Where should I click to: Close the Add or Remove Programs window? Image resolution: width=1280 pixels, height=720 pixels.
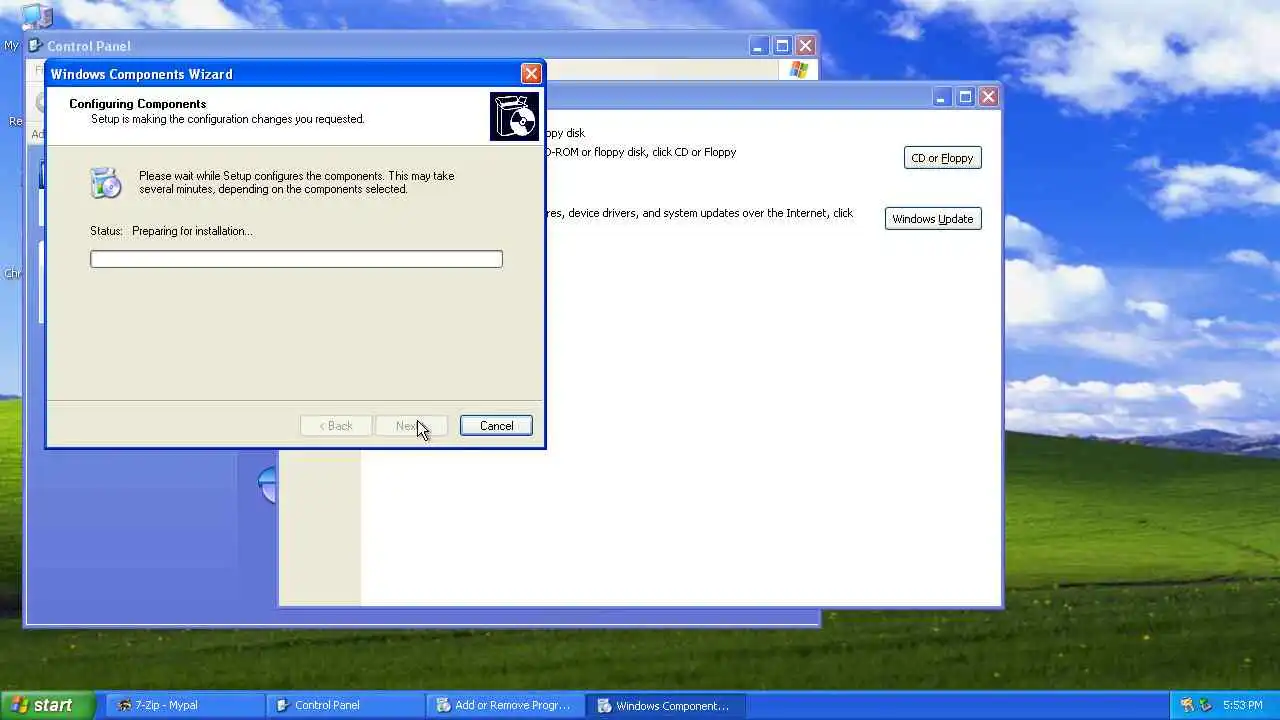[x=988, y=97]
